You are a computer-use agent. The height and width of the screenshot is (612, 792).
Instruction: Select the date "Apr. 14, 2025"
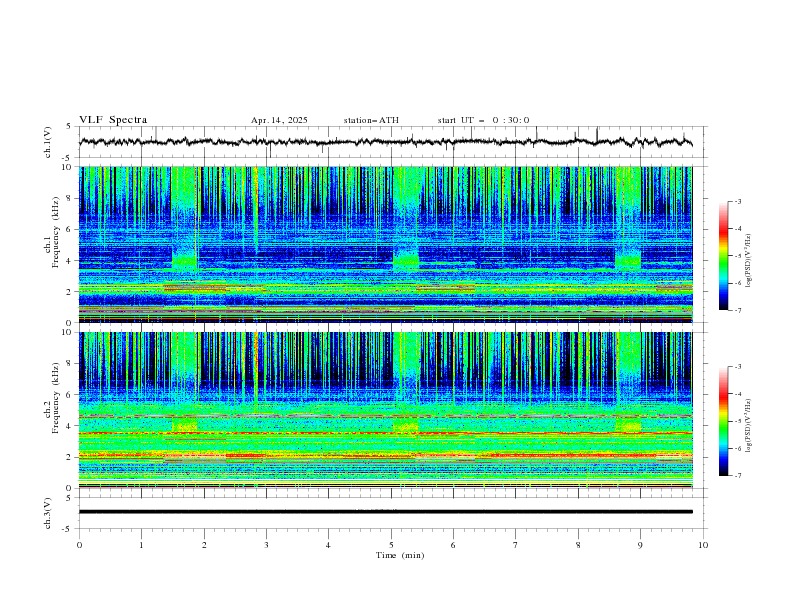pos(279,120)
